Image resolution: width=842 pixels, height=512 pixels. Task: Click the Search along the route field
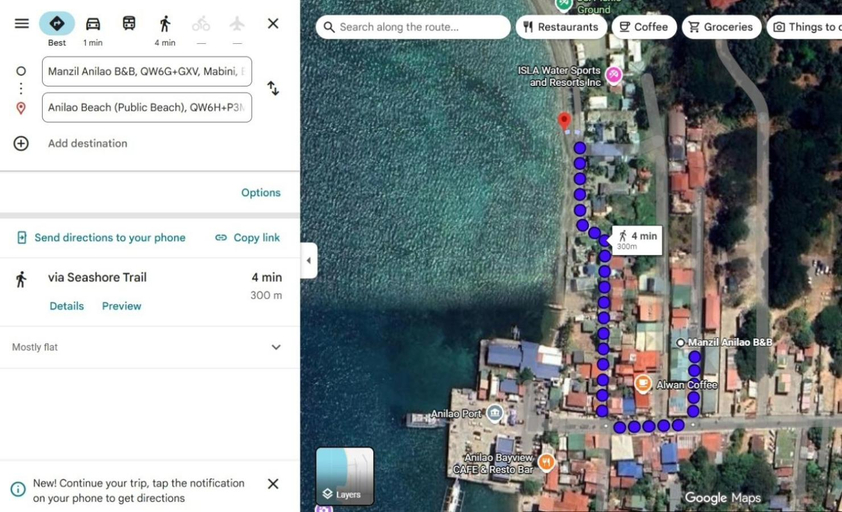(413, 27)
